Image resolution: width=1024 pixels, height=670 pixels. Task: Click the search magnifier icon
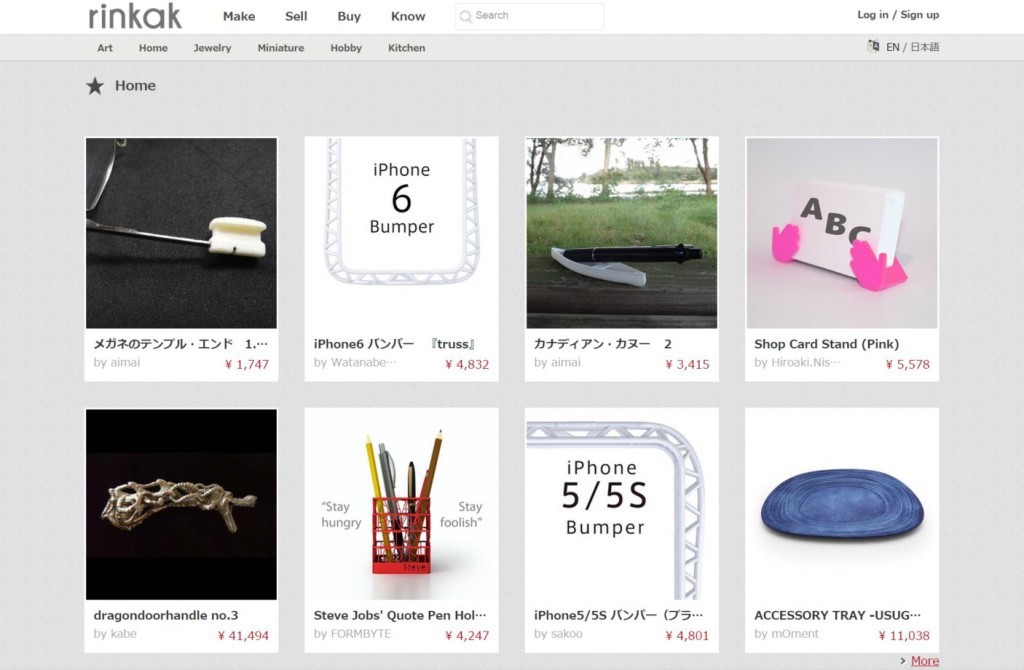[465, 16]
